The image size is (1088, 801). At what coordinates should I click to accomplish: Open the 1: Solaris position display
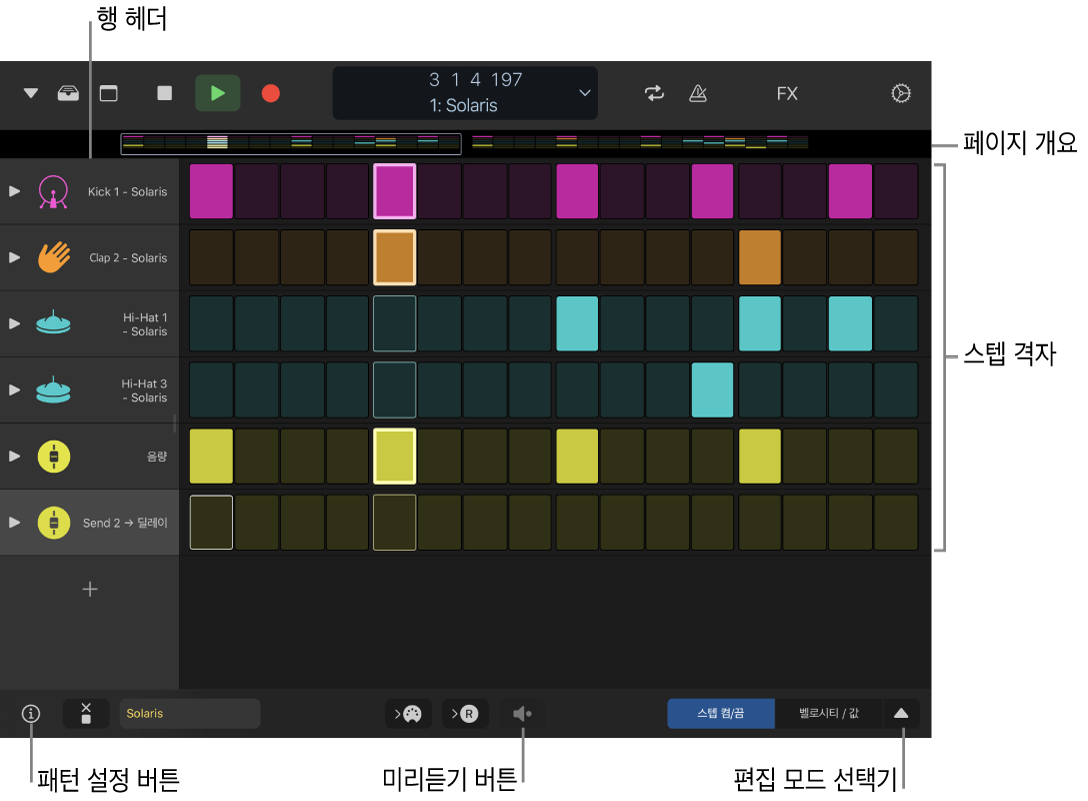tap(464, 93)
